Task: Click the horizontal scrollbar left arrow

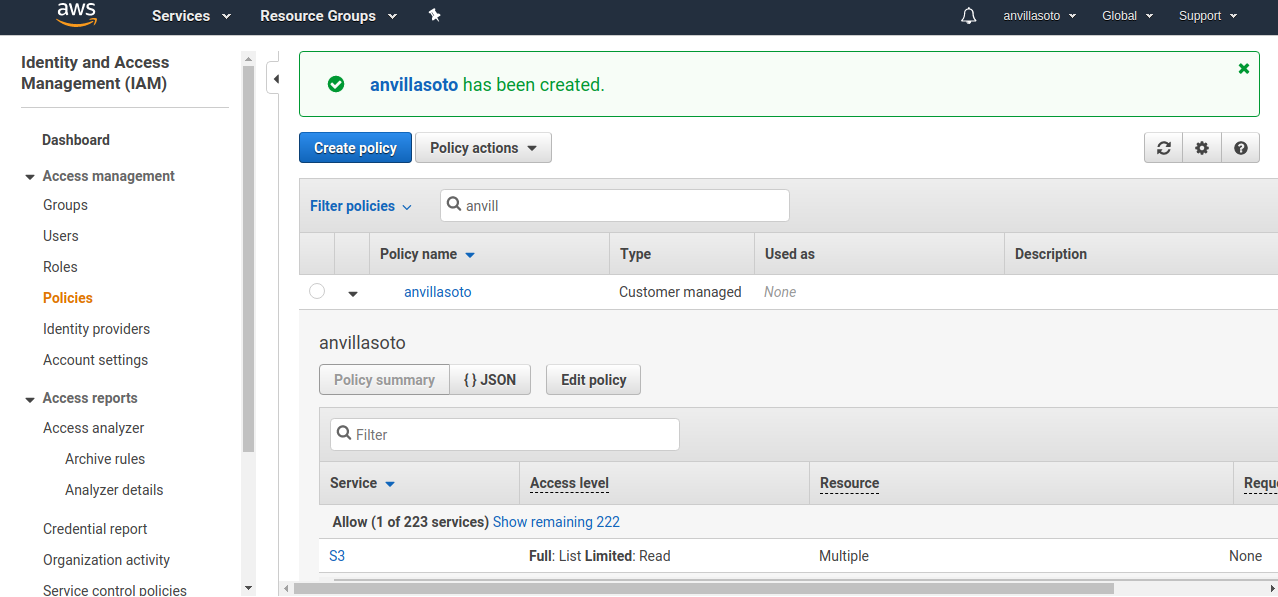Action: coord(286,588)
